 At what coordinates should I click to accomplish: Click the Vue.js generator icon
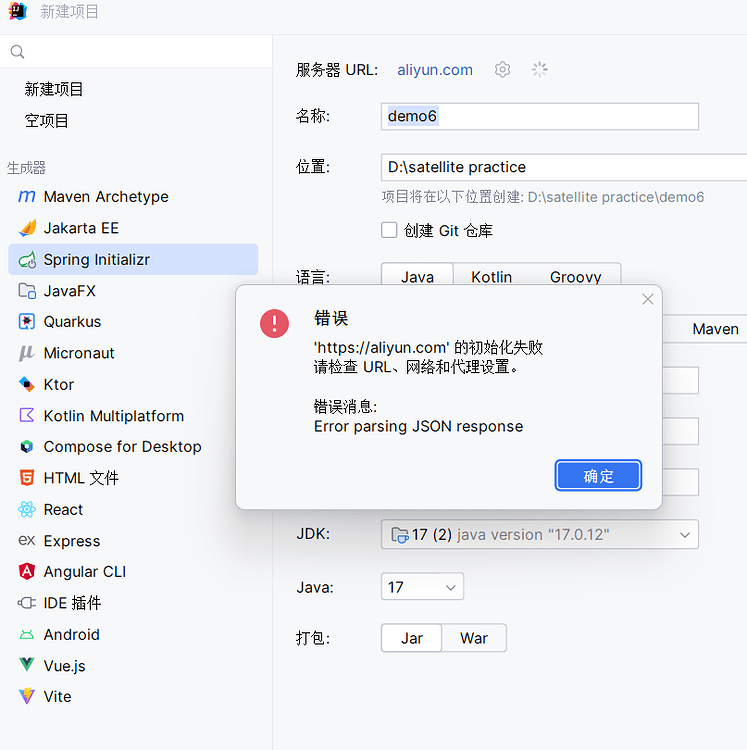pyautogui.click(x=27, y=666)
